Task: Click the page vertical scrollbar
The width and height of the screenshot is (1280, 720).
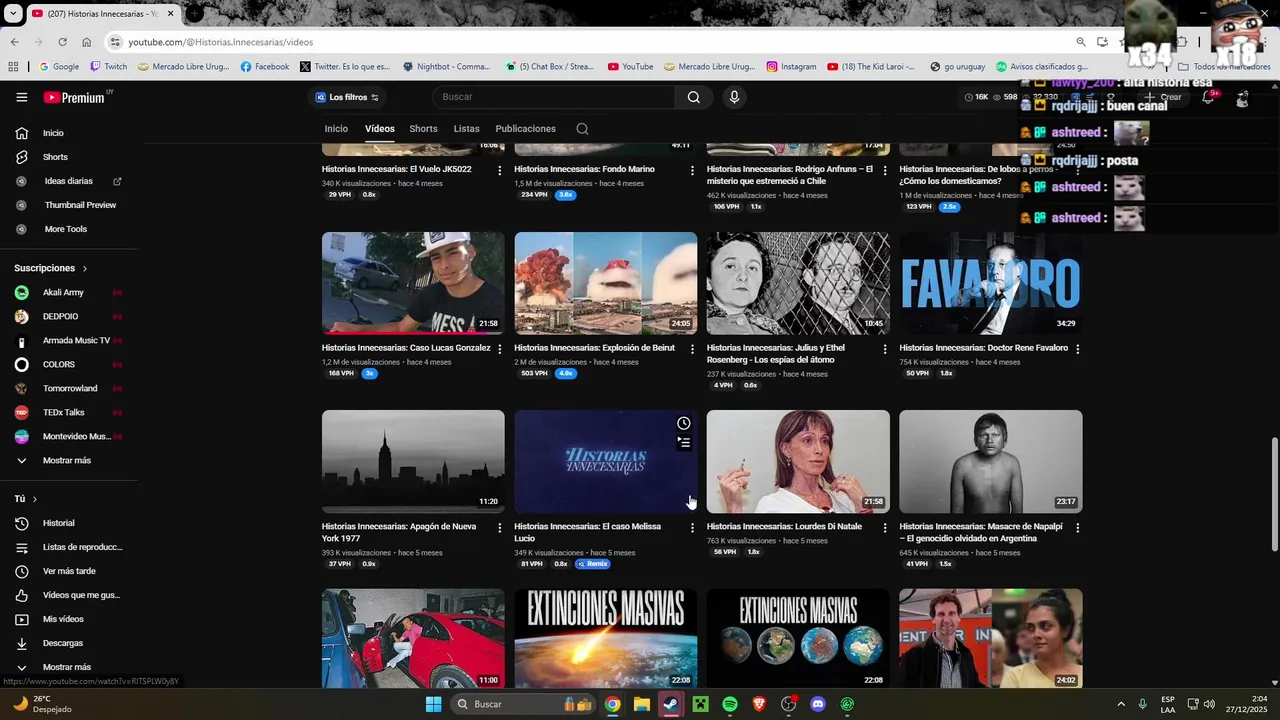Action: tap(1274, 494)
